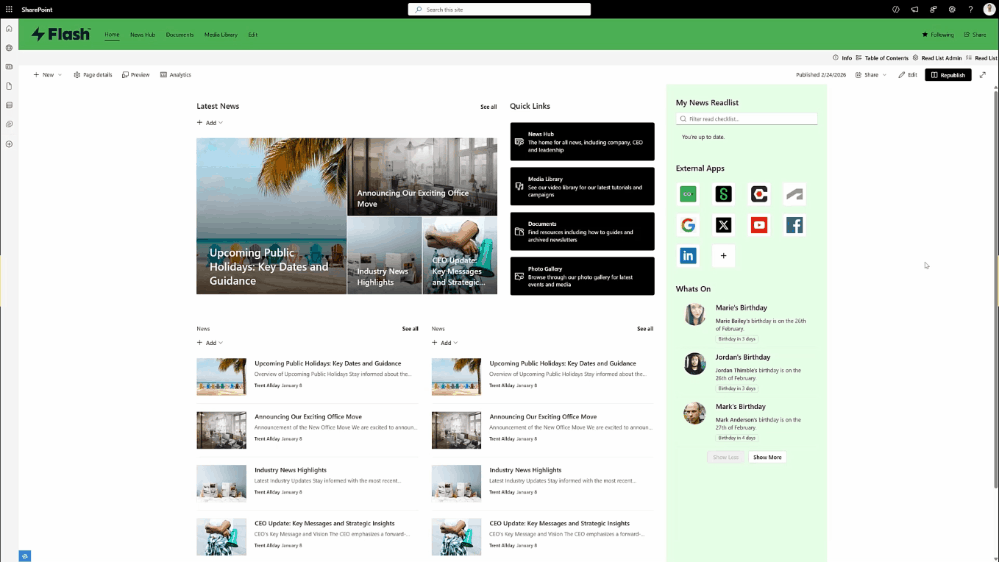The image size is (999, 562).
Task: Click the help question mark icon
Action: click(x=970, y=9)
